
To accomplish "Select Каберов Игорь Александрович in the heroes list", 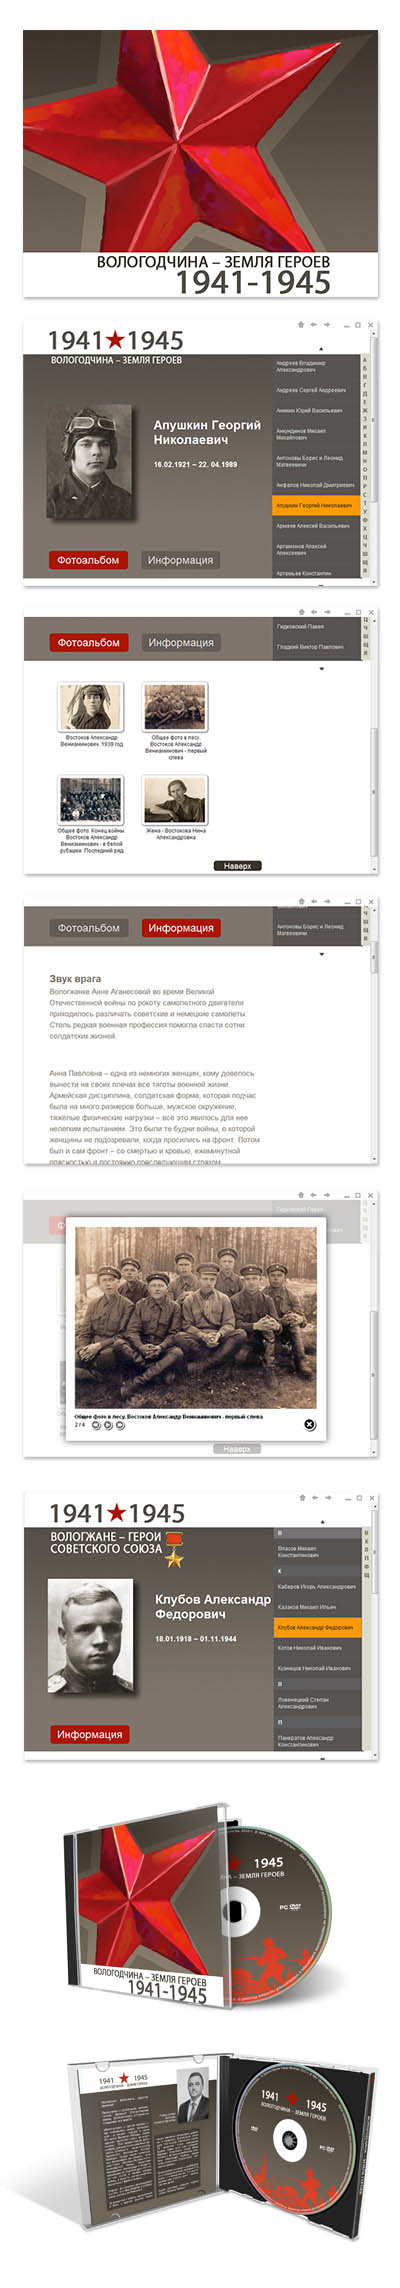I will click(x=317, y=1586).
